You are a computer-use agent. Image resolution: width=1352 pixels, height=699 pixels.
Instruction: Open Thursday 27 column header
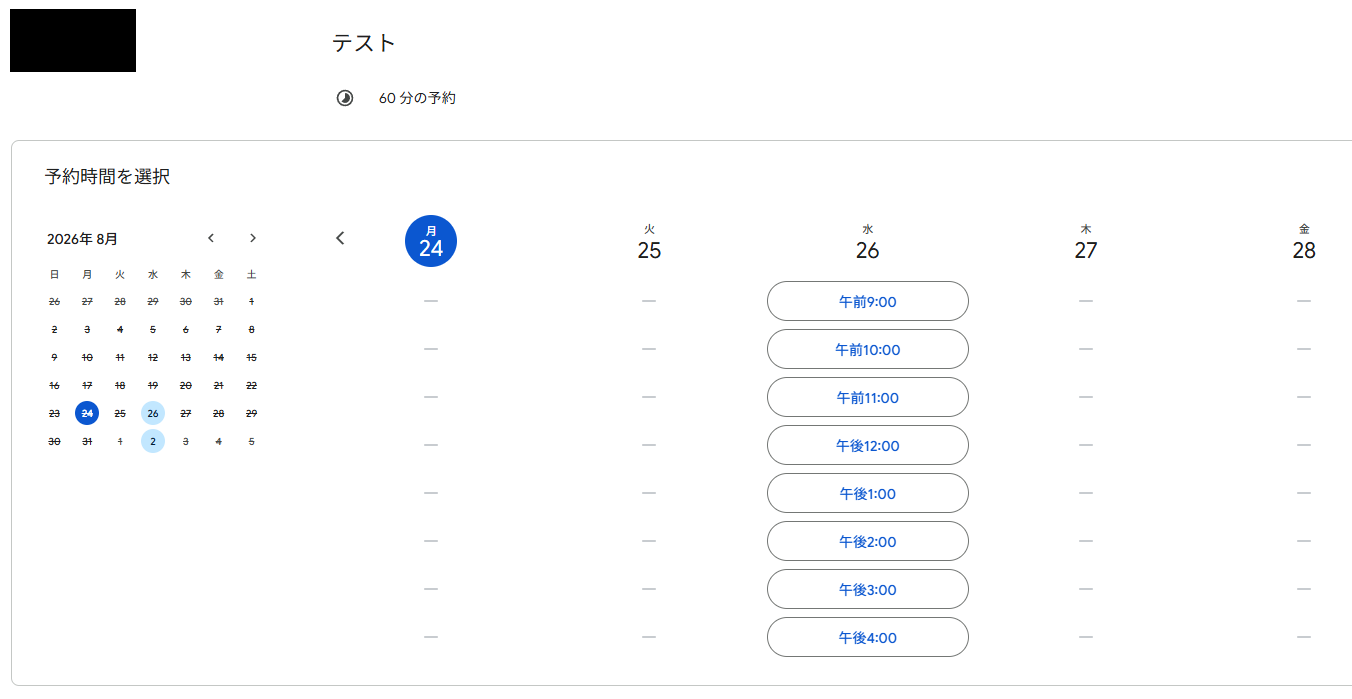1086,242
